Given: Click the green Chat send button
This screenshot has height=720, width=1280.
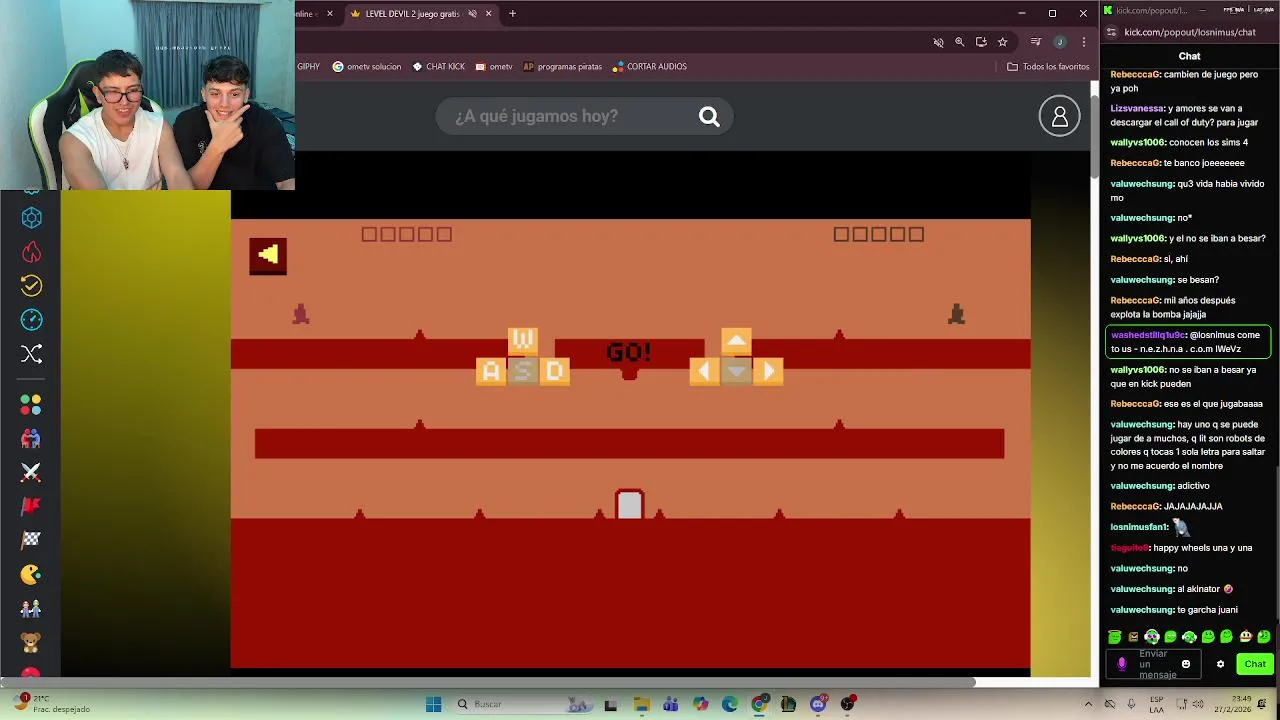Looking at the screenshot, I should click(1254, 664).
